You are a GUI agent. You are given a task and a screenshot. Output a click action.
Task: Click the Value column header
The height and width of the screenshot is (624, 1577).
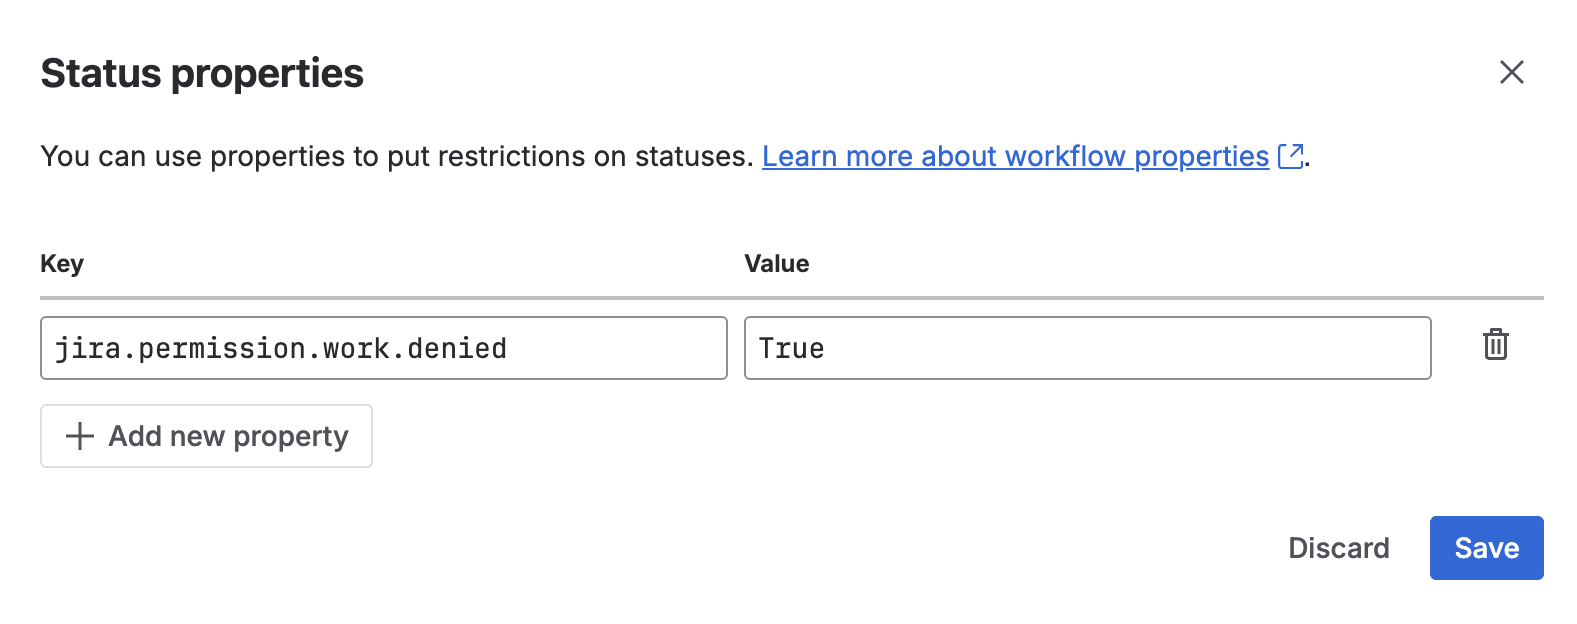[x=776, y=263]
